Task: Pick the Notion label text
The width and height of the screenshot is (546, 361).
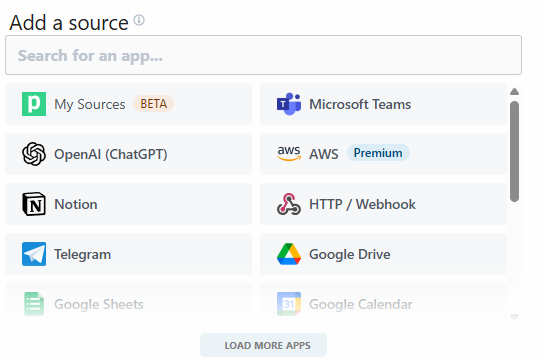Action: pos(76,204)
